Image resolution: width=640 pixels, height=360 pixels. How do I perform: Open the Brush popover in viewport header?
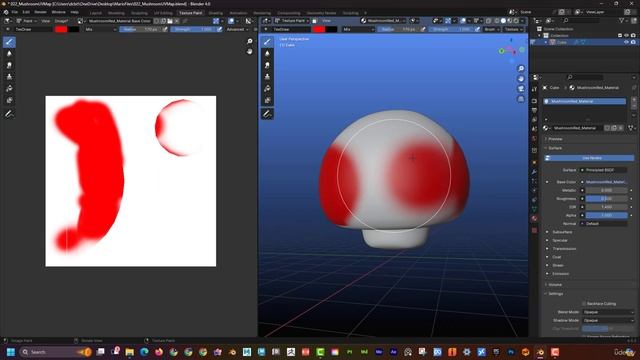tap(491, 29)
